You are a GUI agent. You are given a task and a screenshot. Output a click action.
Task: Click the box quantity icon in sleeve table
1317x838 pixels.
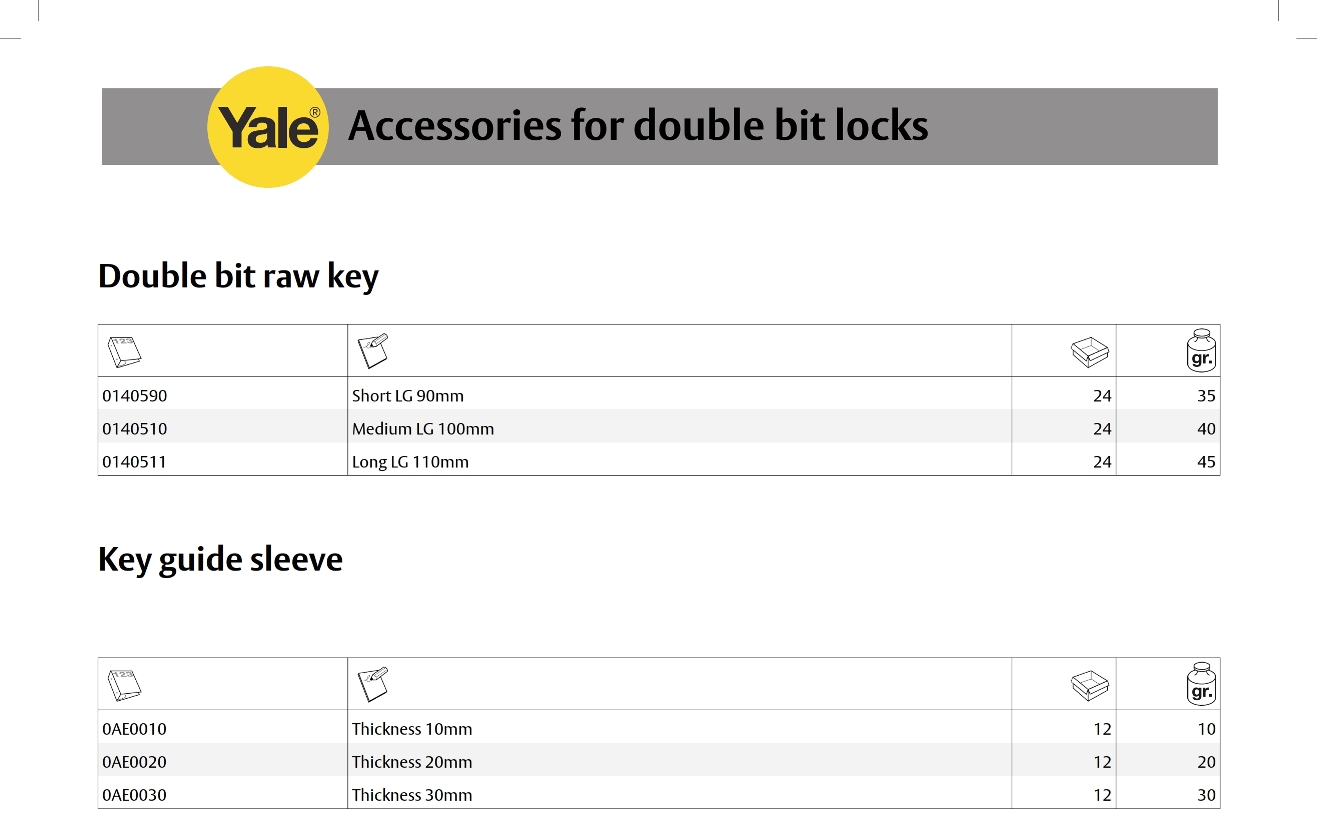pos(1090,683)
